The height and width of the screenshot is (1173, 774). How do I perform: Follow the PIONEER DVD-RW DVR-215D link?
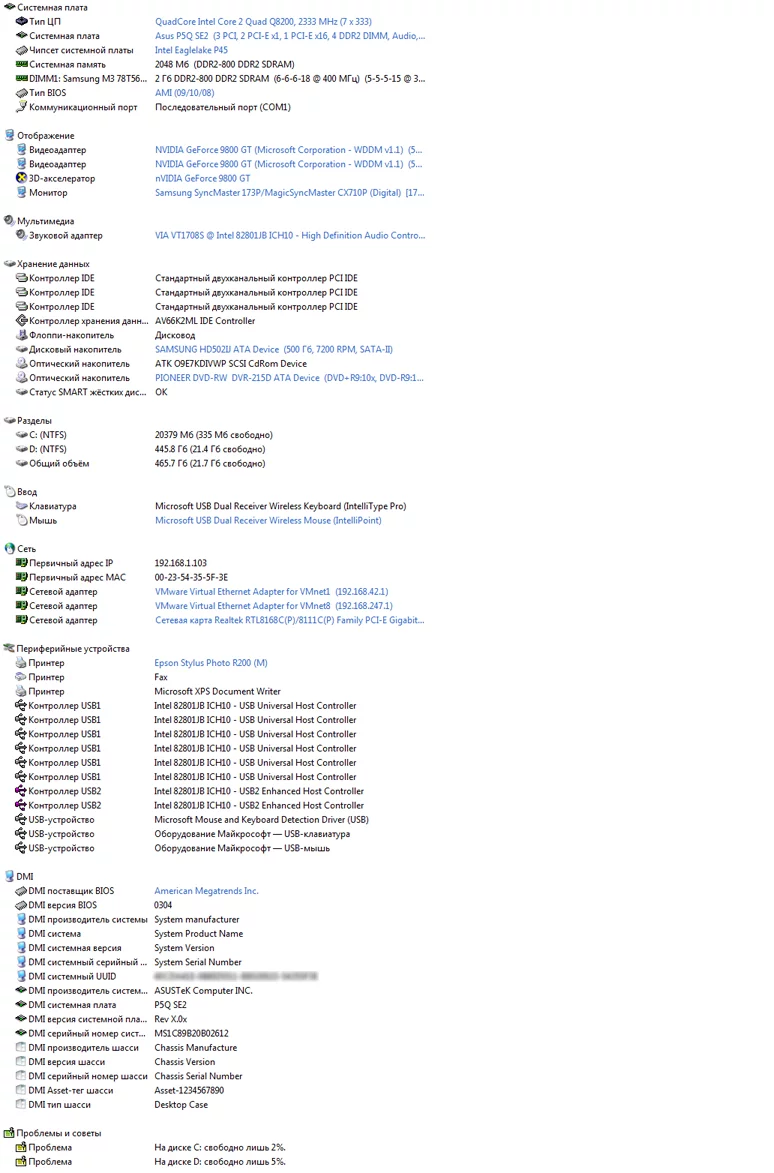289,378
